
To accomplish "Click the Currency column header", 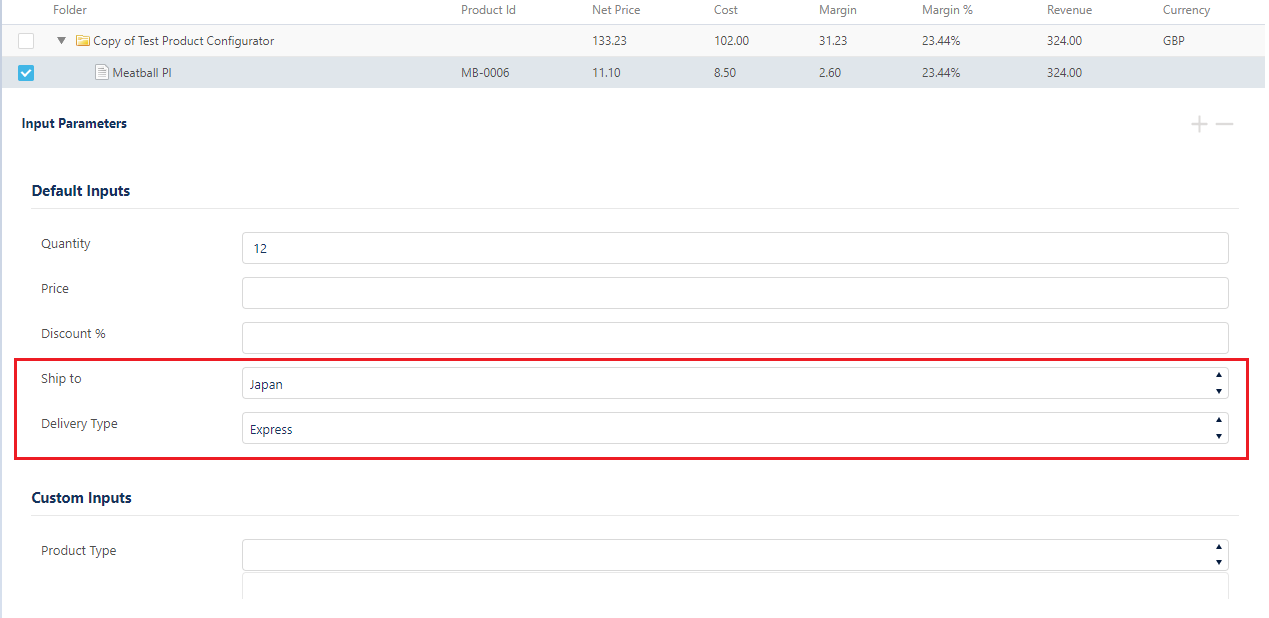I will (1186, 10).
